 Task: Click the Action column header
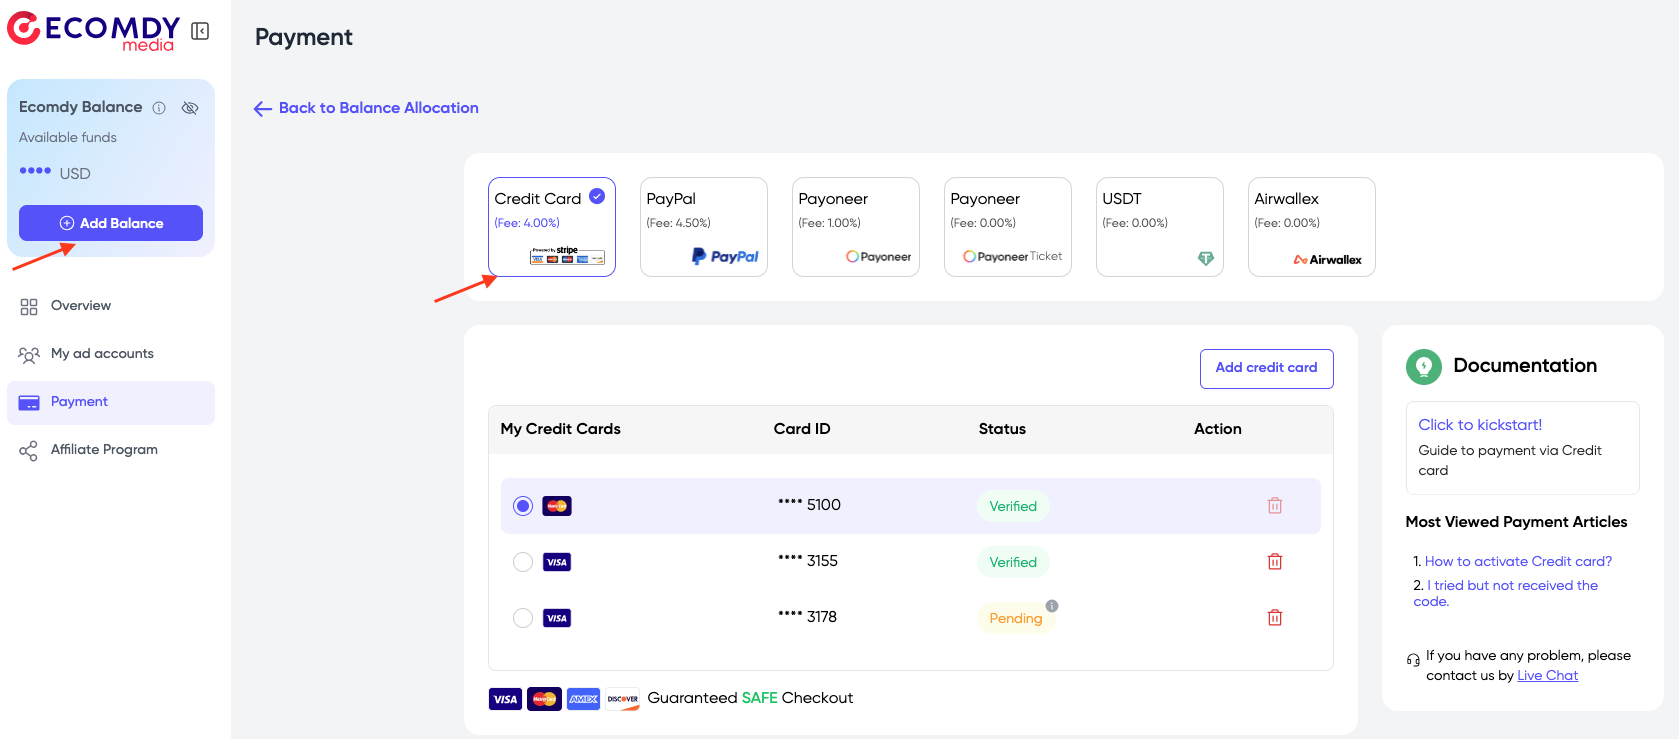pos(1218,429)
